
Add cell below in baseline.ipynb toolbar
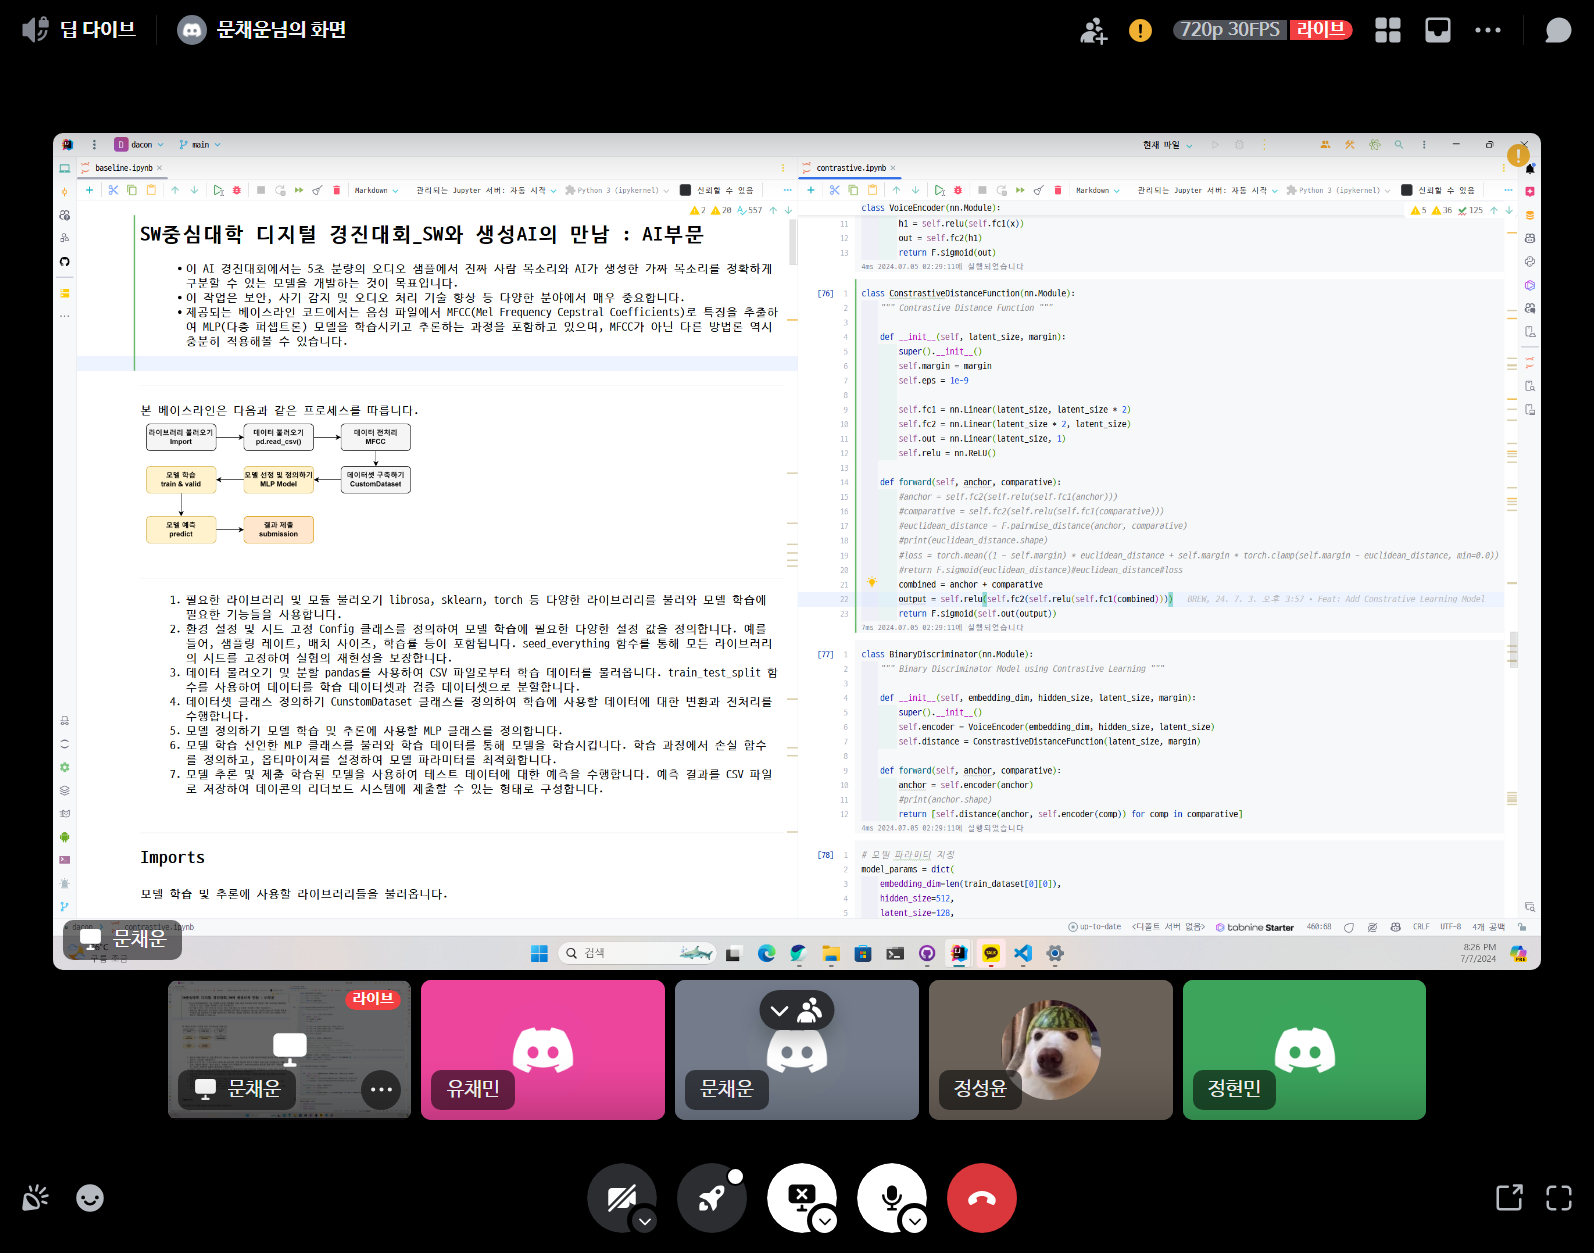tap(89, 190)
